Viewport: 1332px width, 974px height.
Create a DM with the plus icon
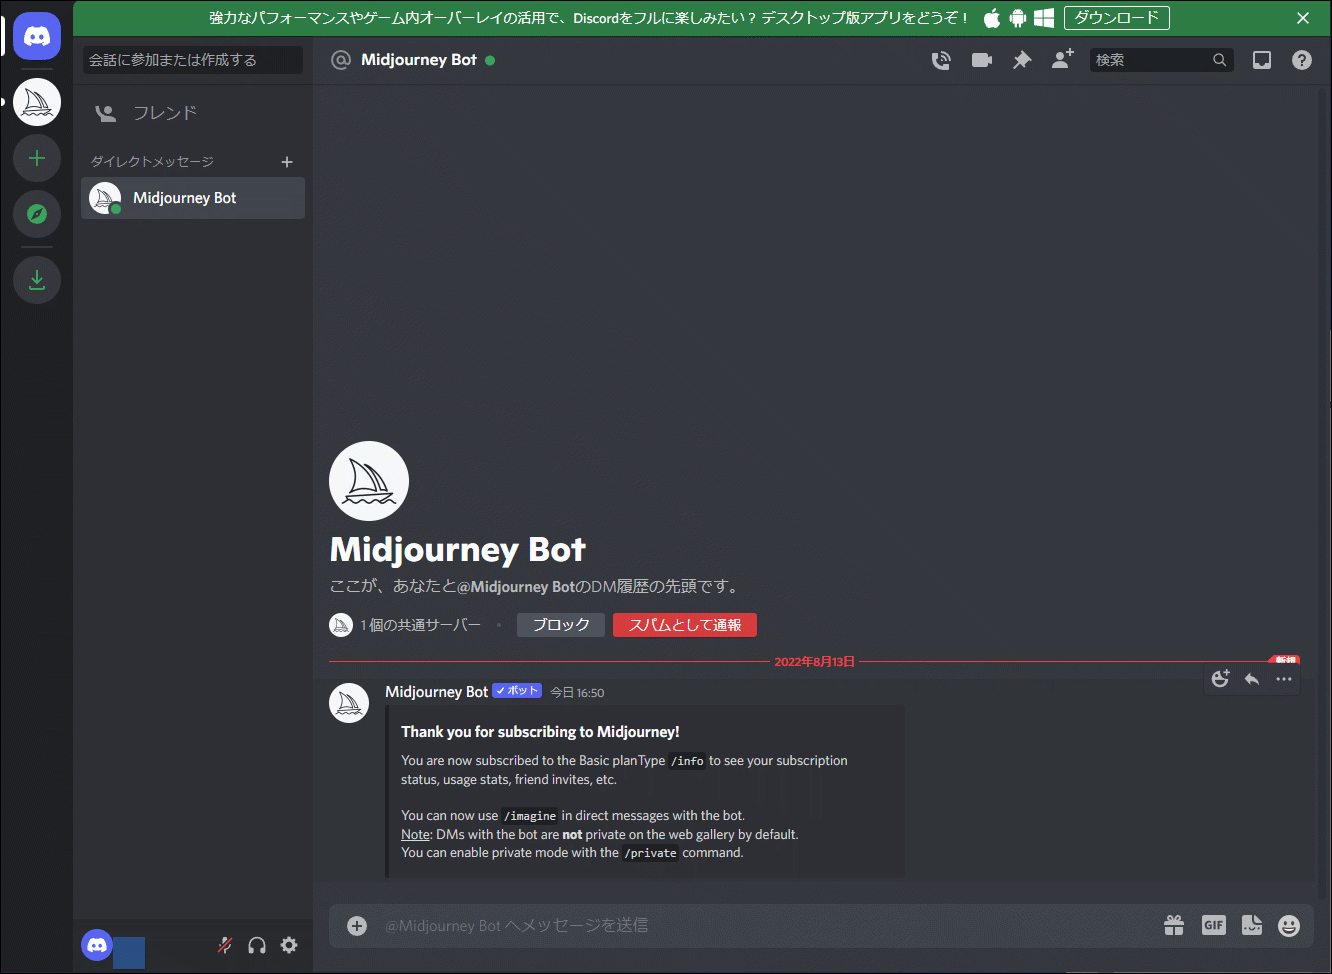[287, 162]
